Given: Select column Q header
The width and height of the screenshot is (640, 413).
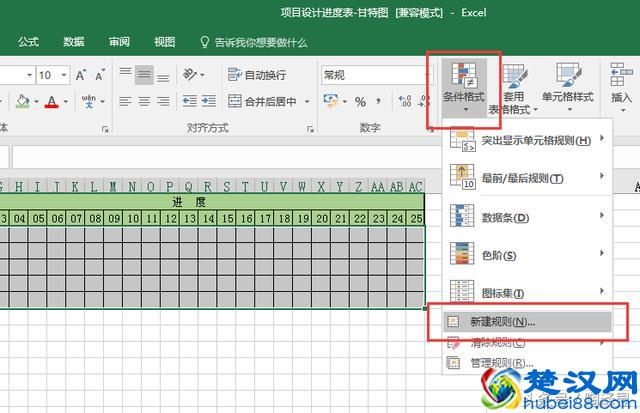Looking at the screenshot, I should [x=189, y=187].
